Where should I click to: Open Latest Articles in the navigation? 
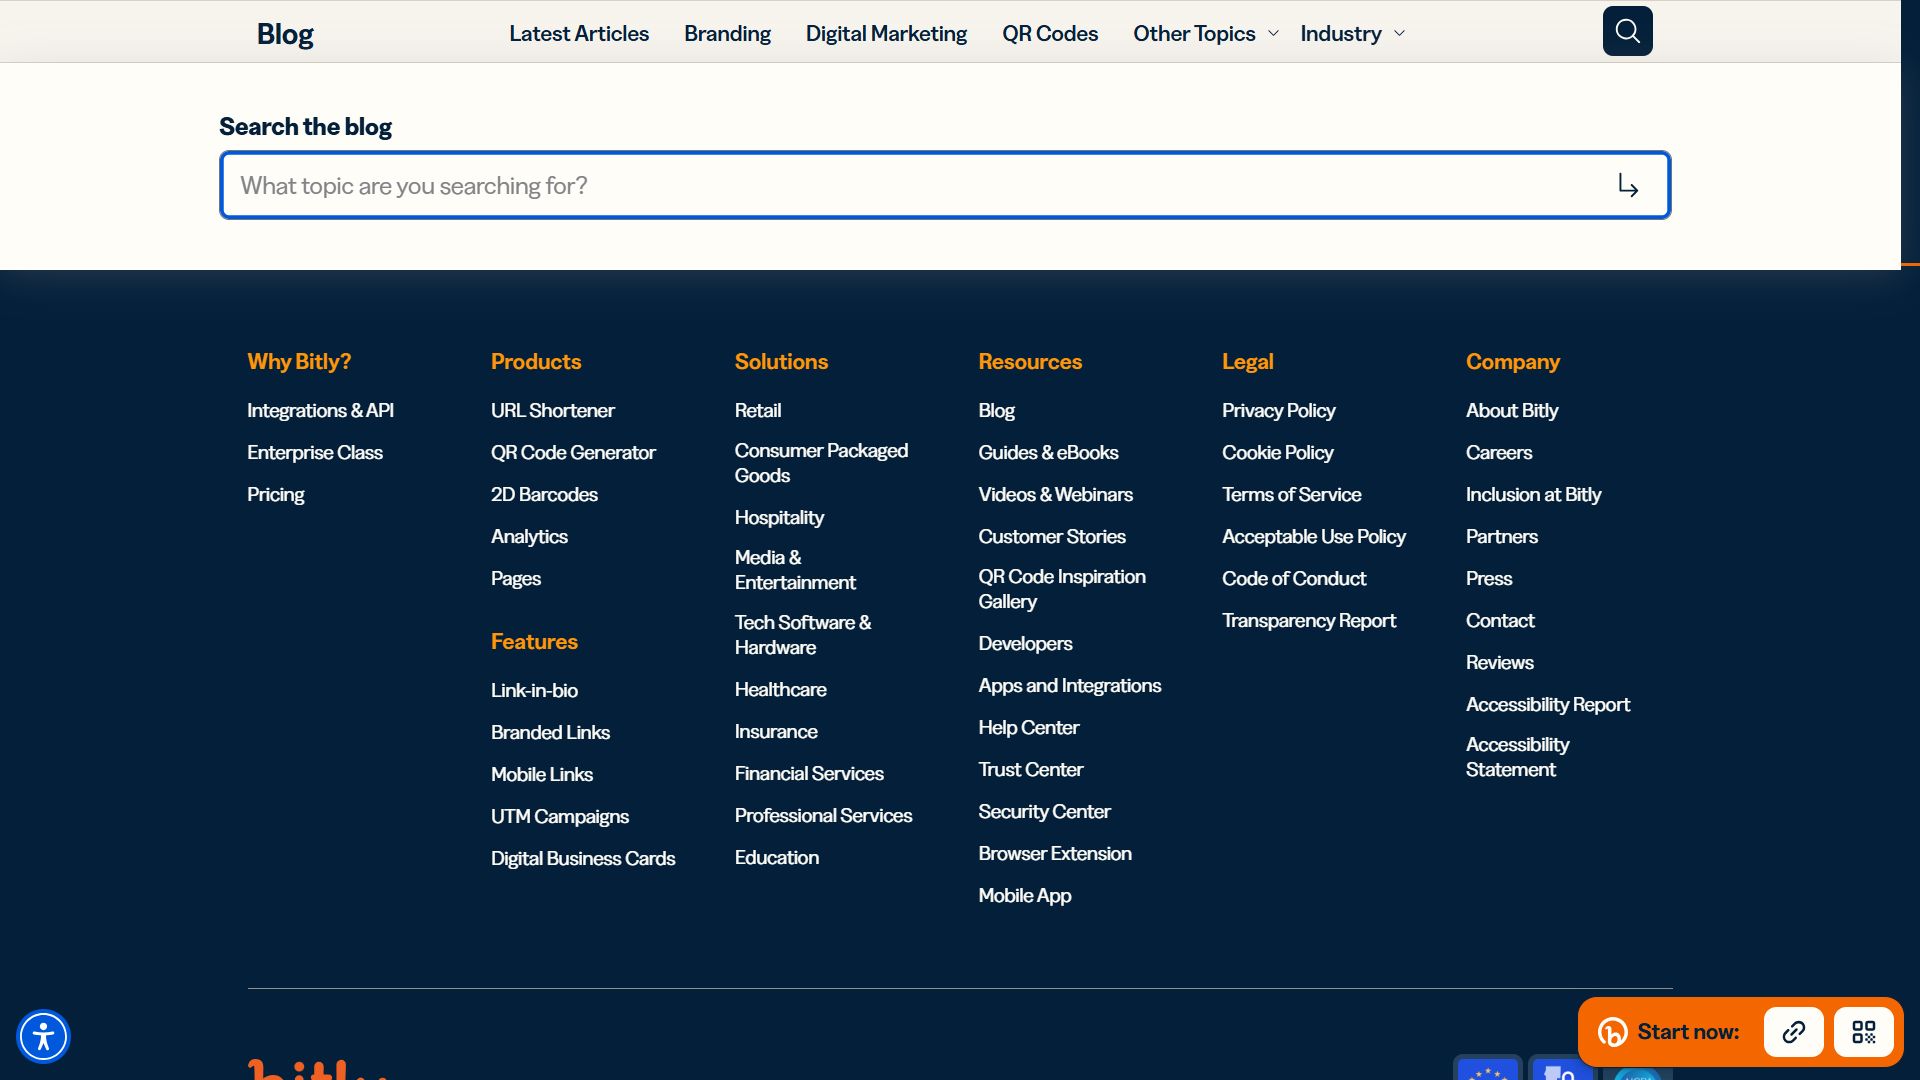(579, 33)
